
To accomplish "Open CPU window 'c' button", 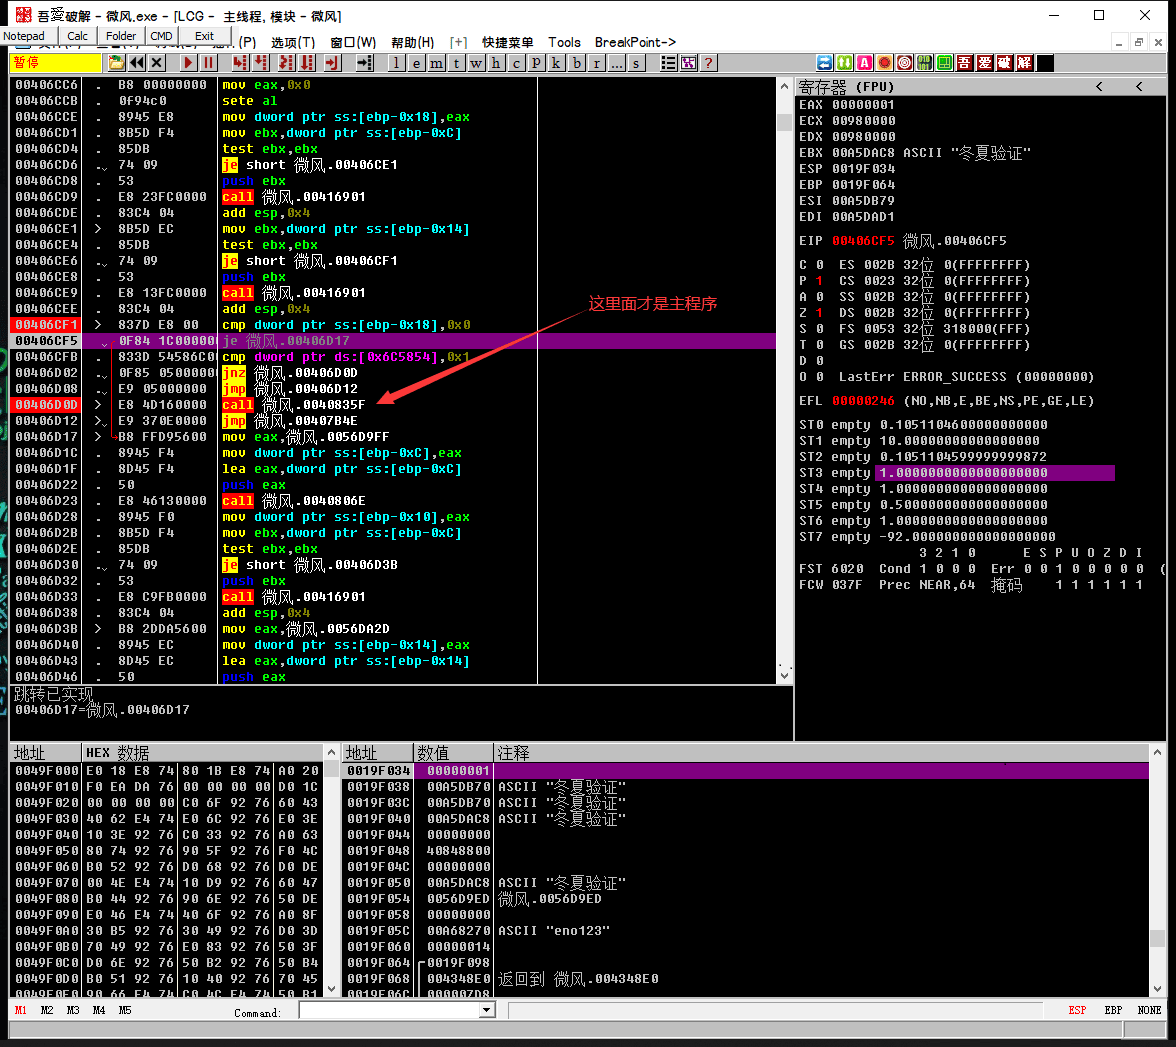I will [x=516, y=63].
